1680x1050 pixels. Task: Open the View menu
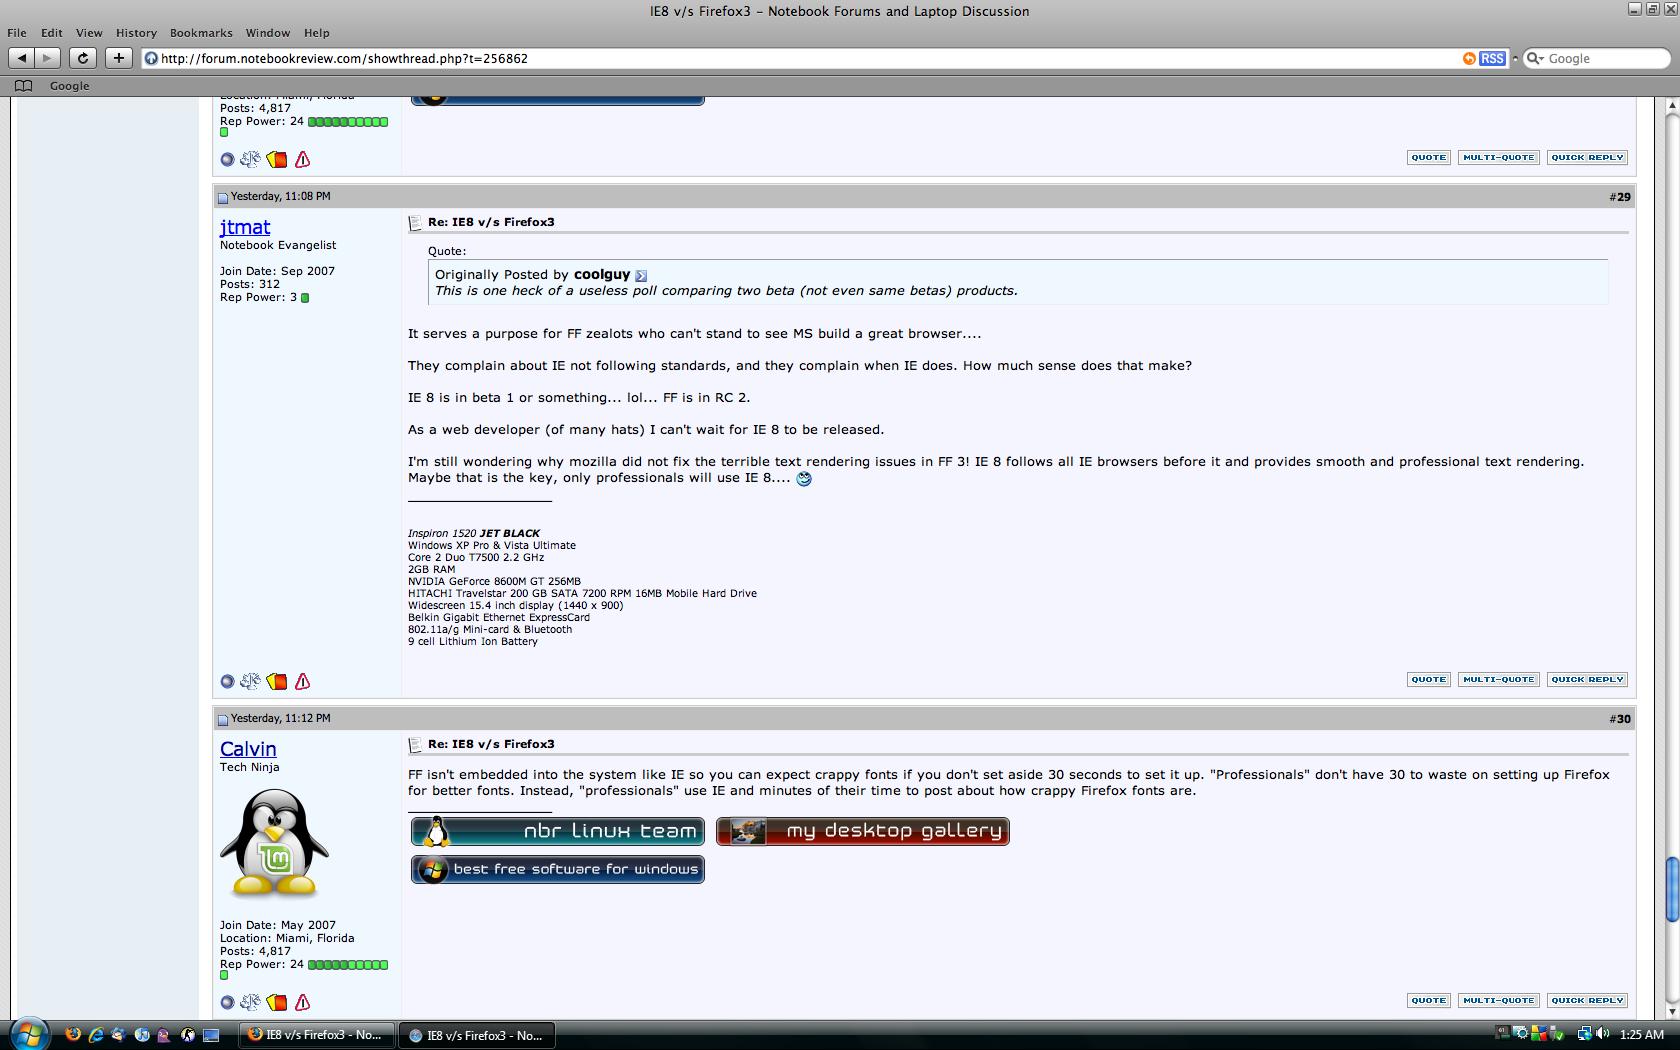click(89, 33)
